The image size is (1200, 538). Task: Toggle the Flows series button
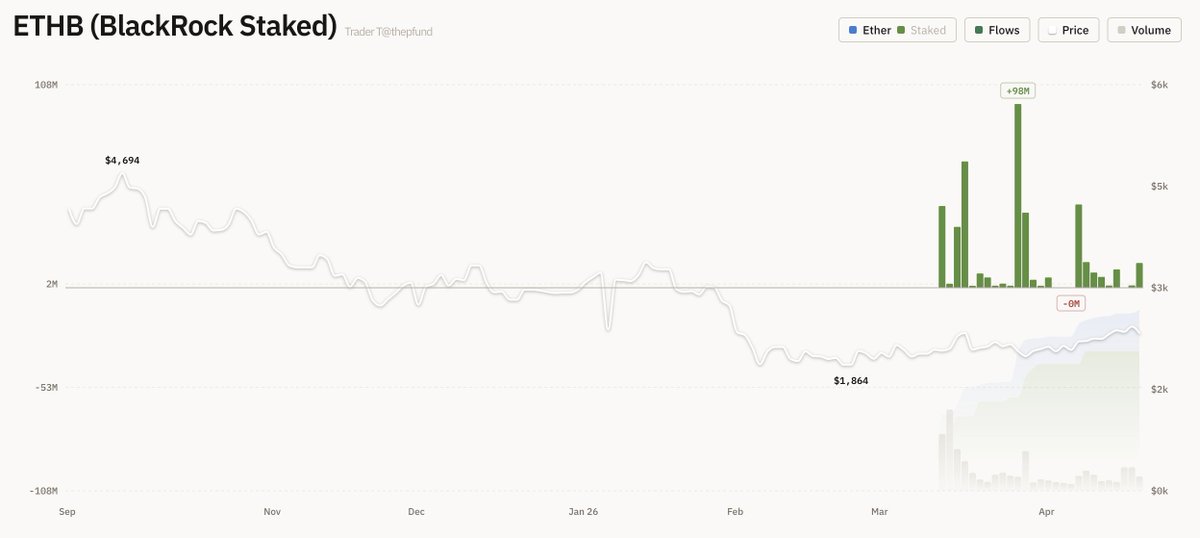point(997,30)
